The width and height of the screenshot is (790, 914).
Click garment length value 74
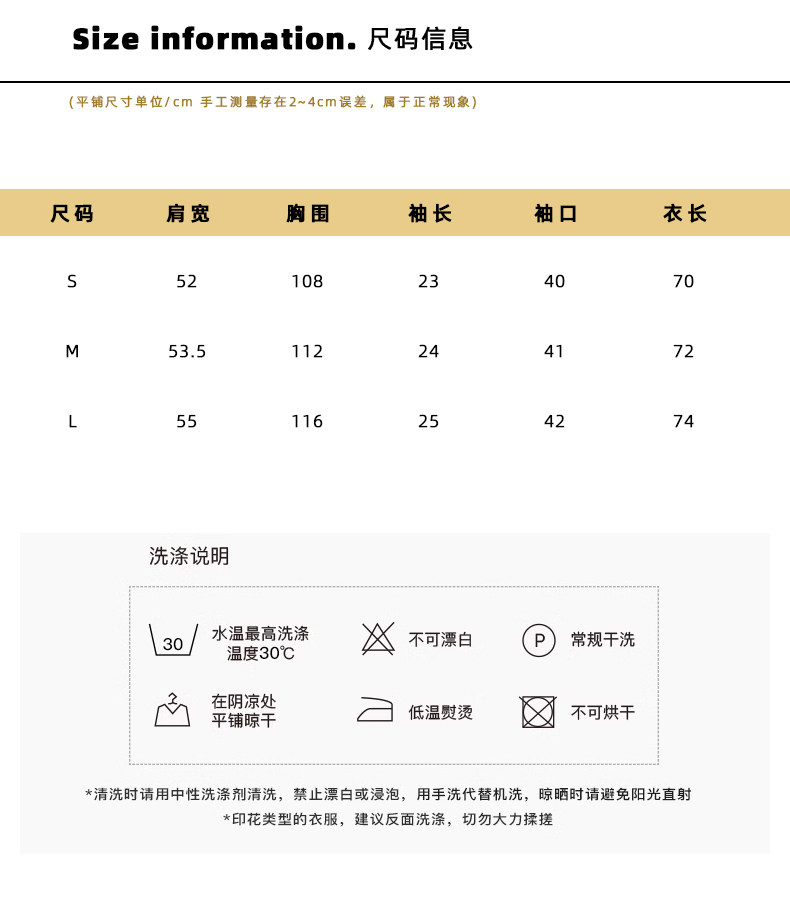[x=684, y=421]
